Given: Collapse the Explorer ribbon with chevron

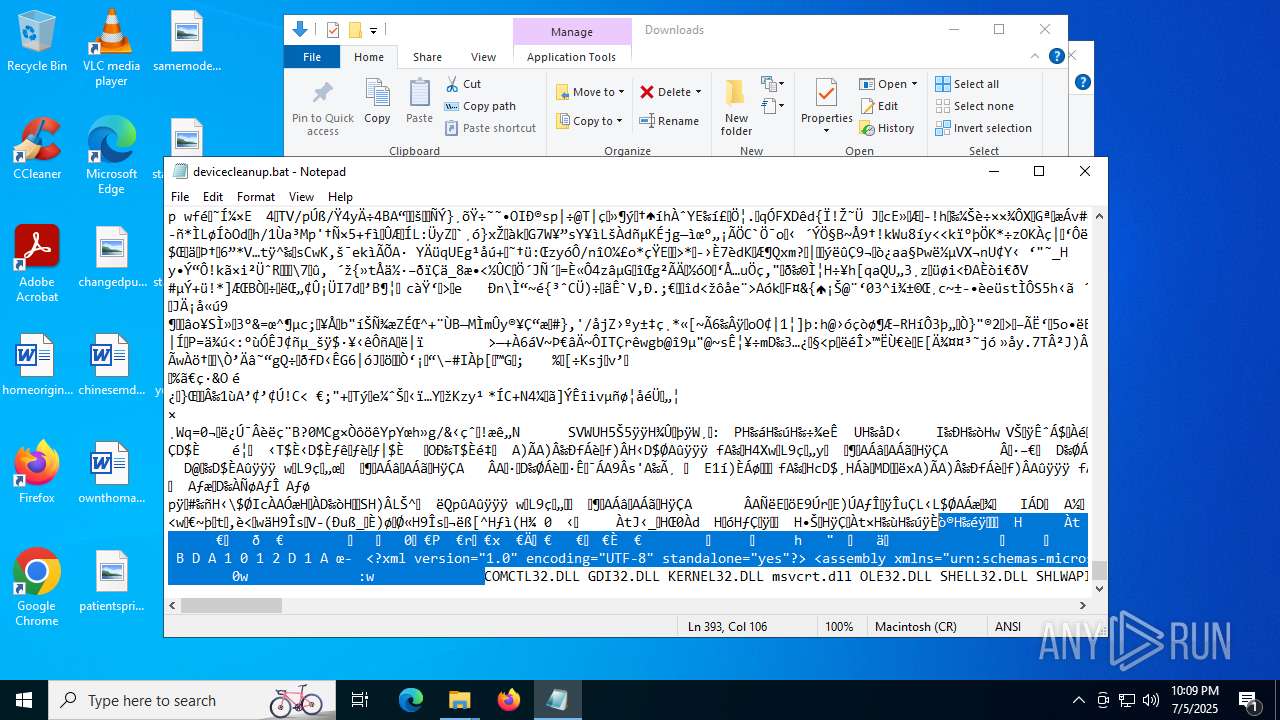Looking at the screenshot, I should tap(1036, 56).
